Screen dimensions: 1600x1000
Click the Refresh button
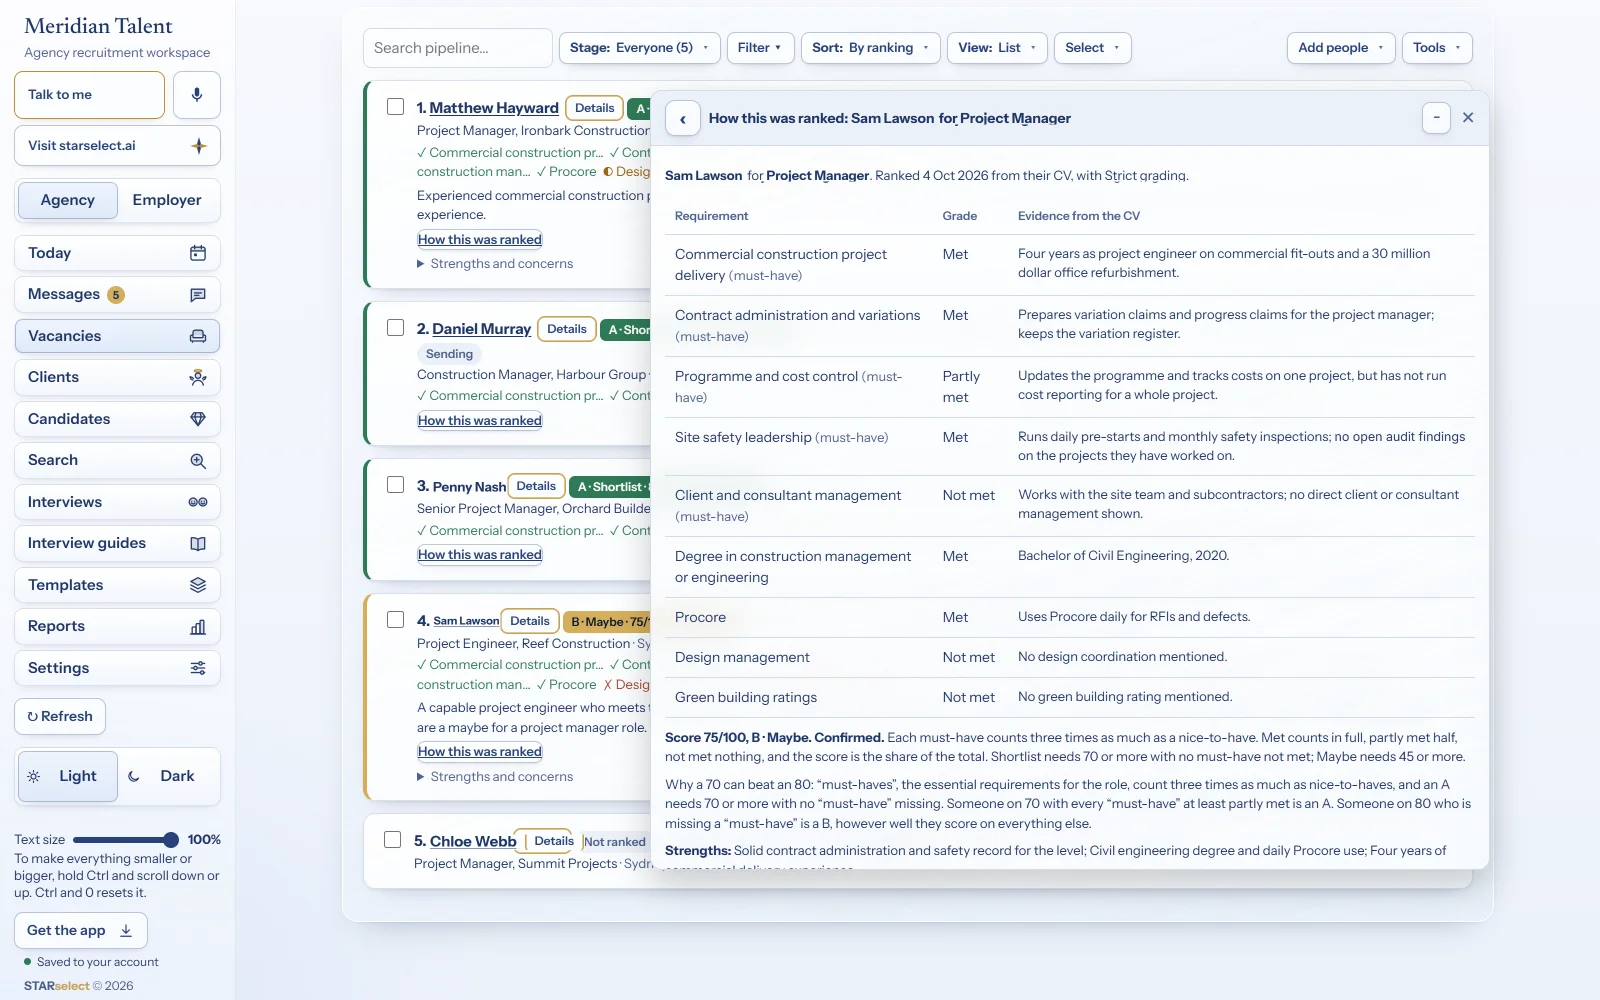[x=60, y=716]
